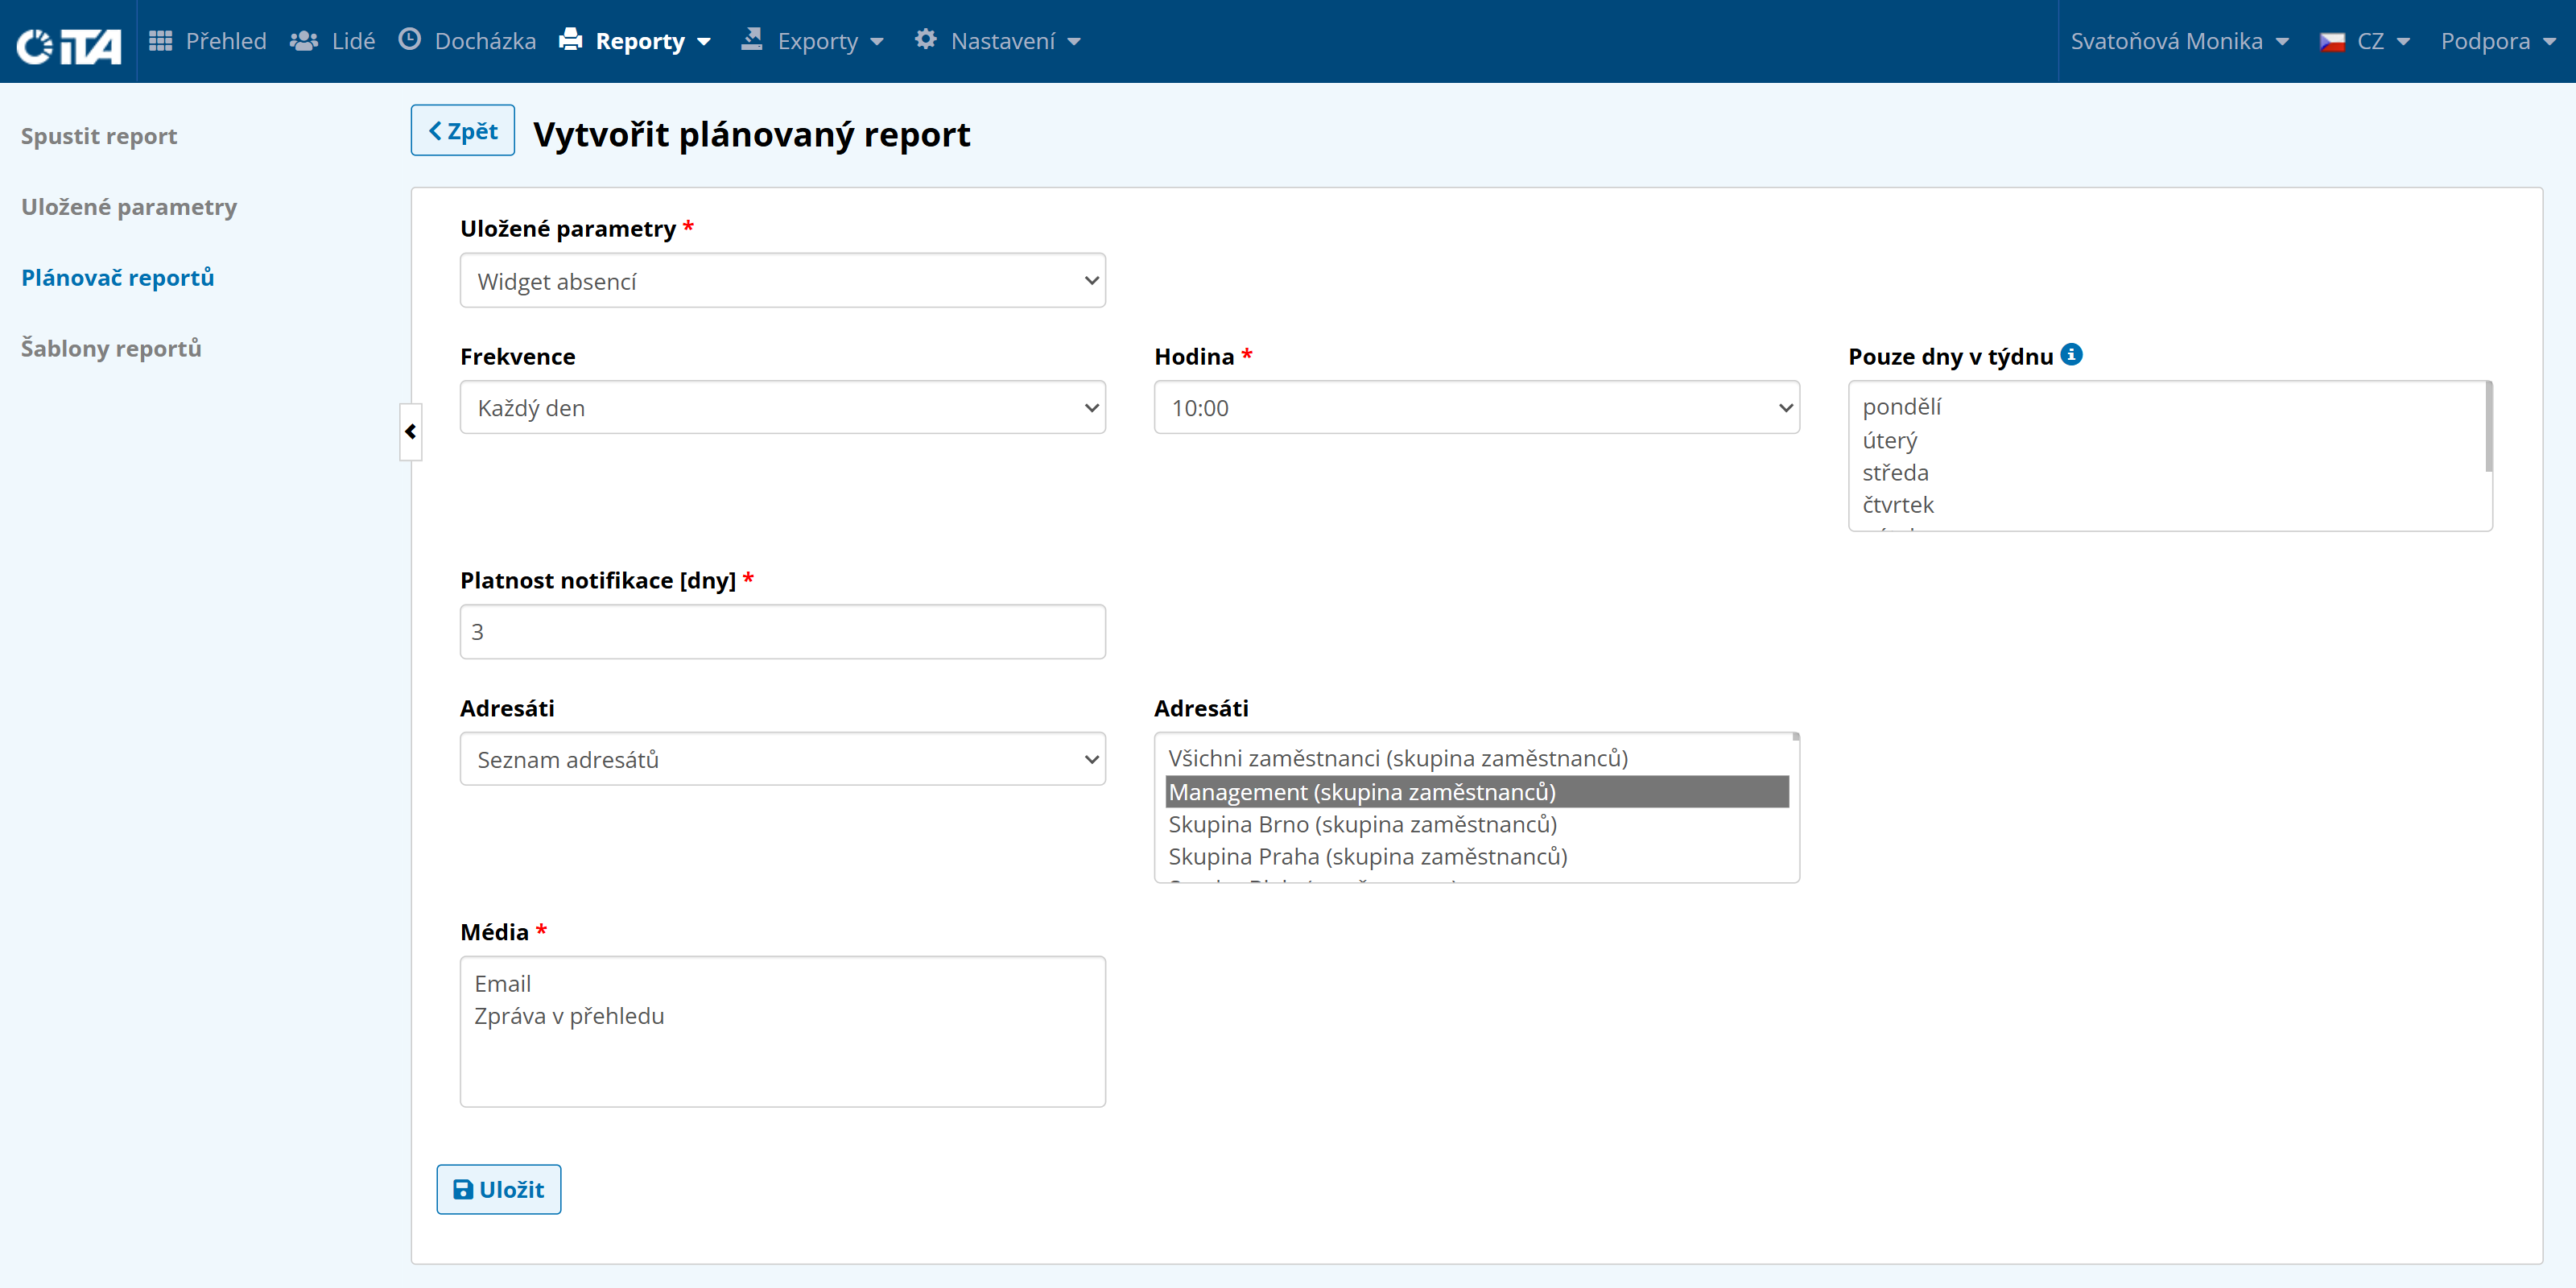
Task: Open the Docházka section
Action: [468, 41]
